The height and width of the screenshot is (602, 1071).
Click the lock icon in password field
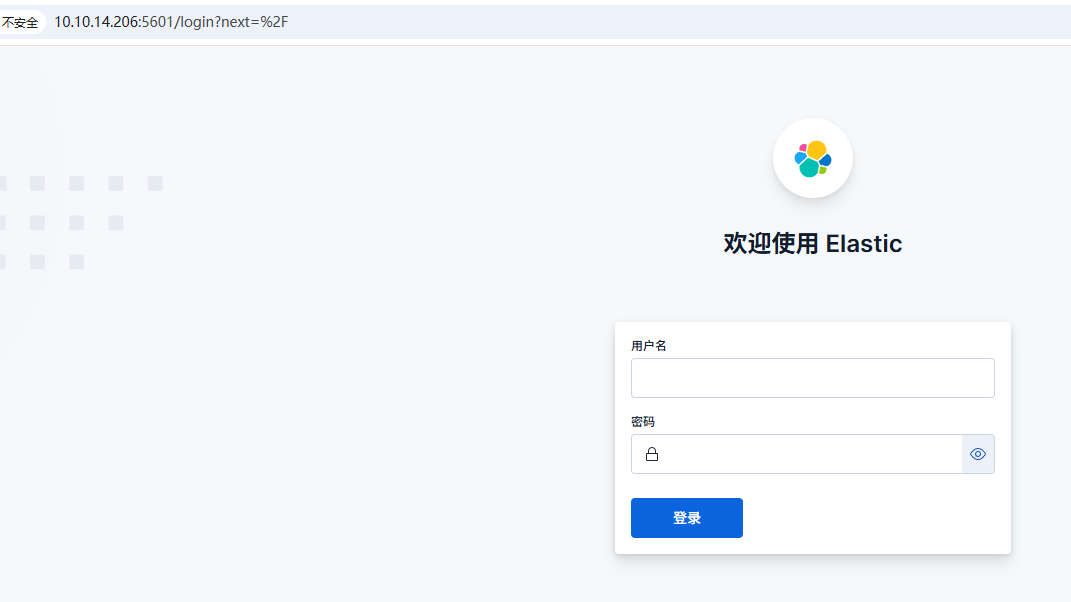pos(652,454)
